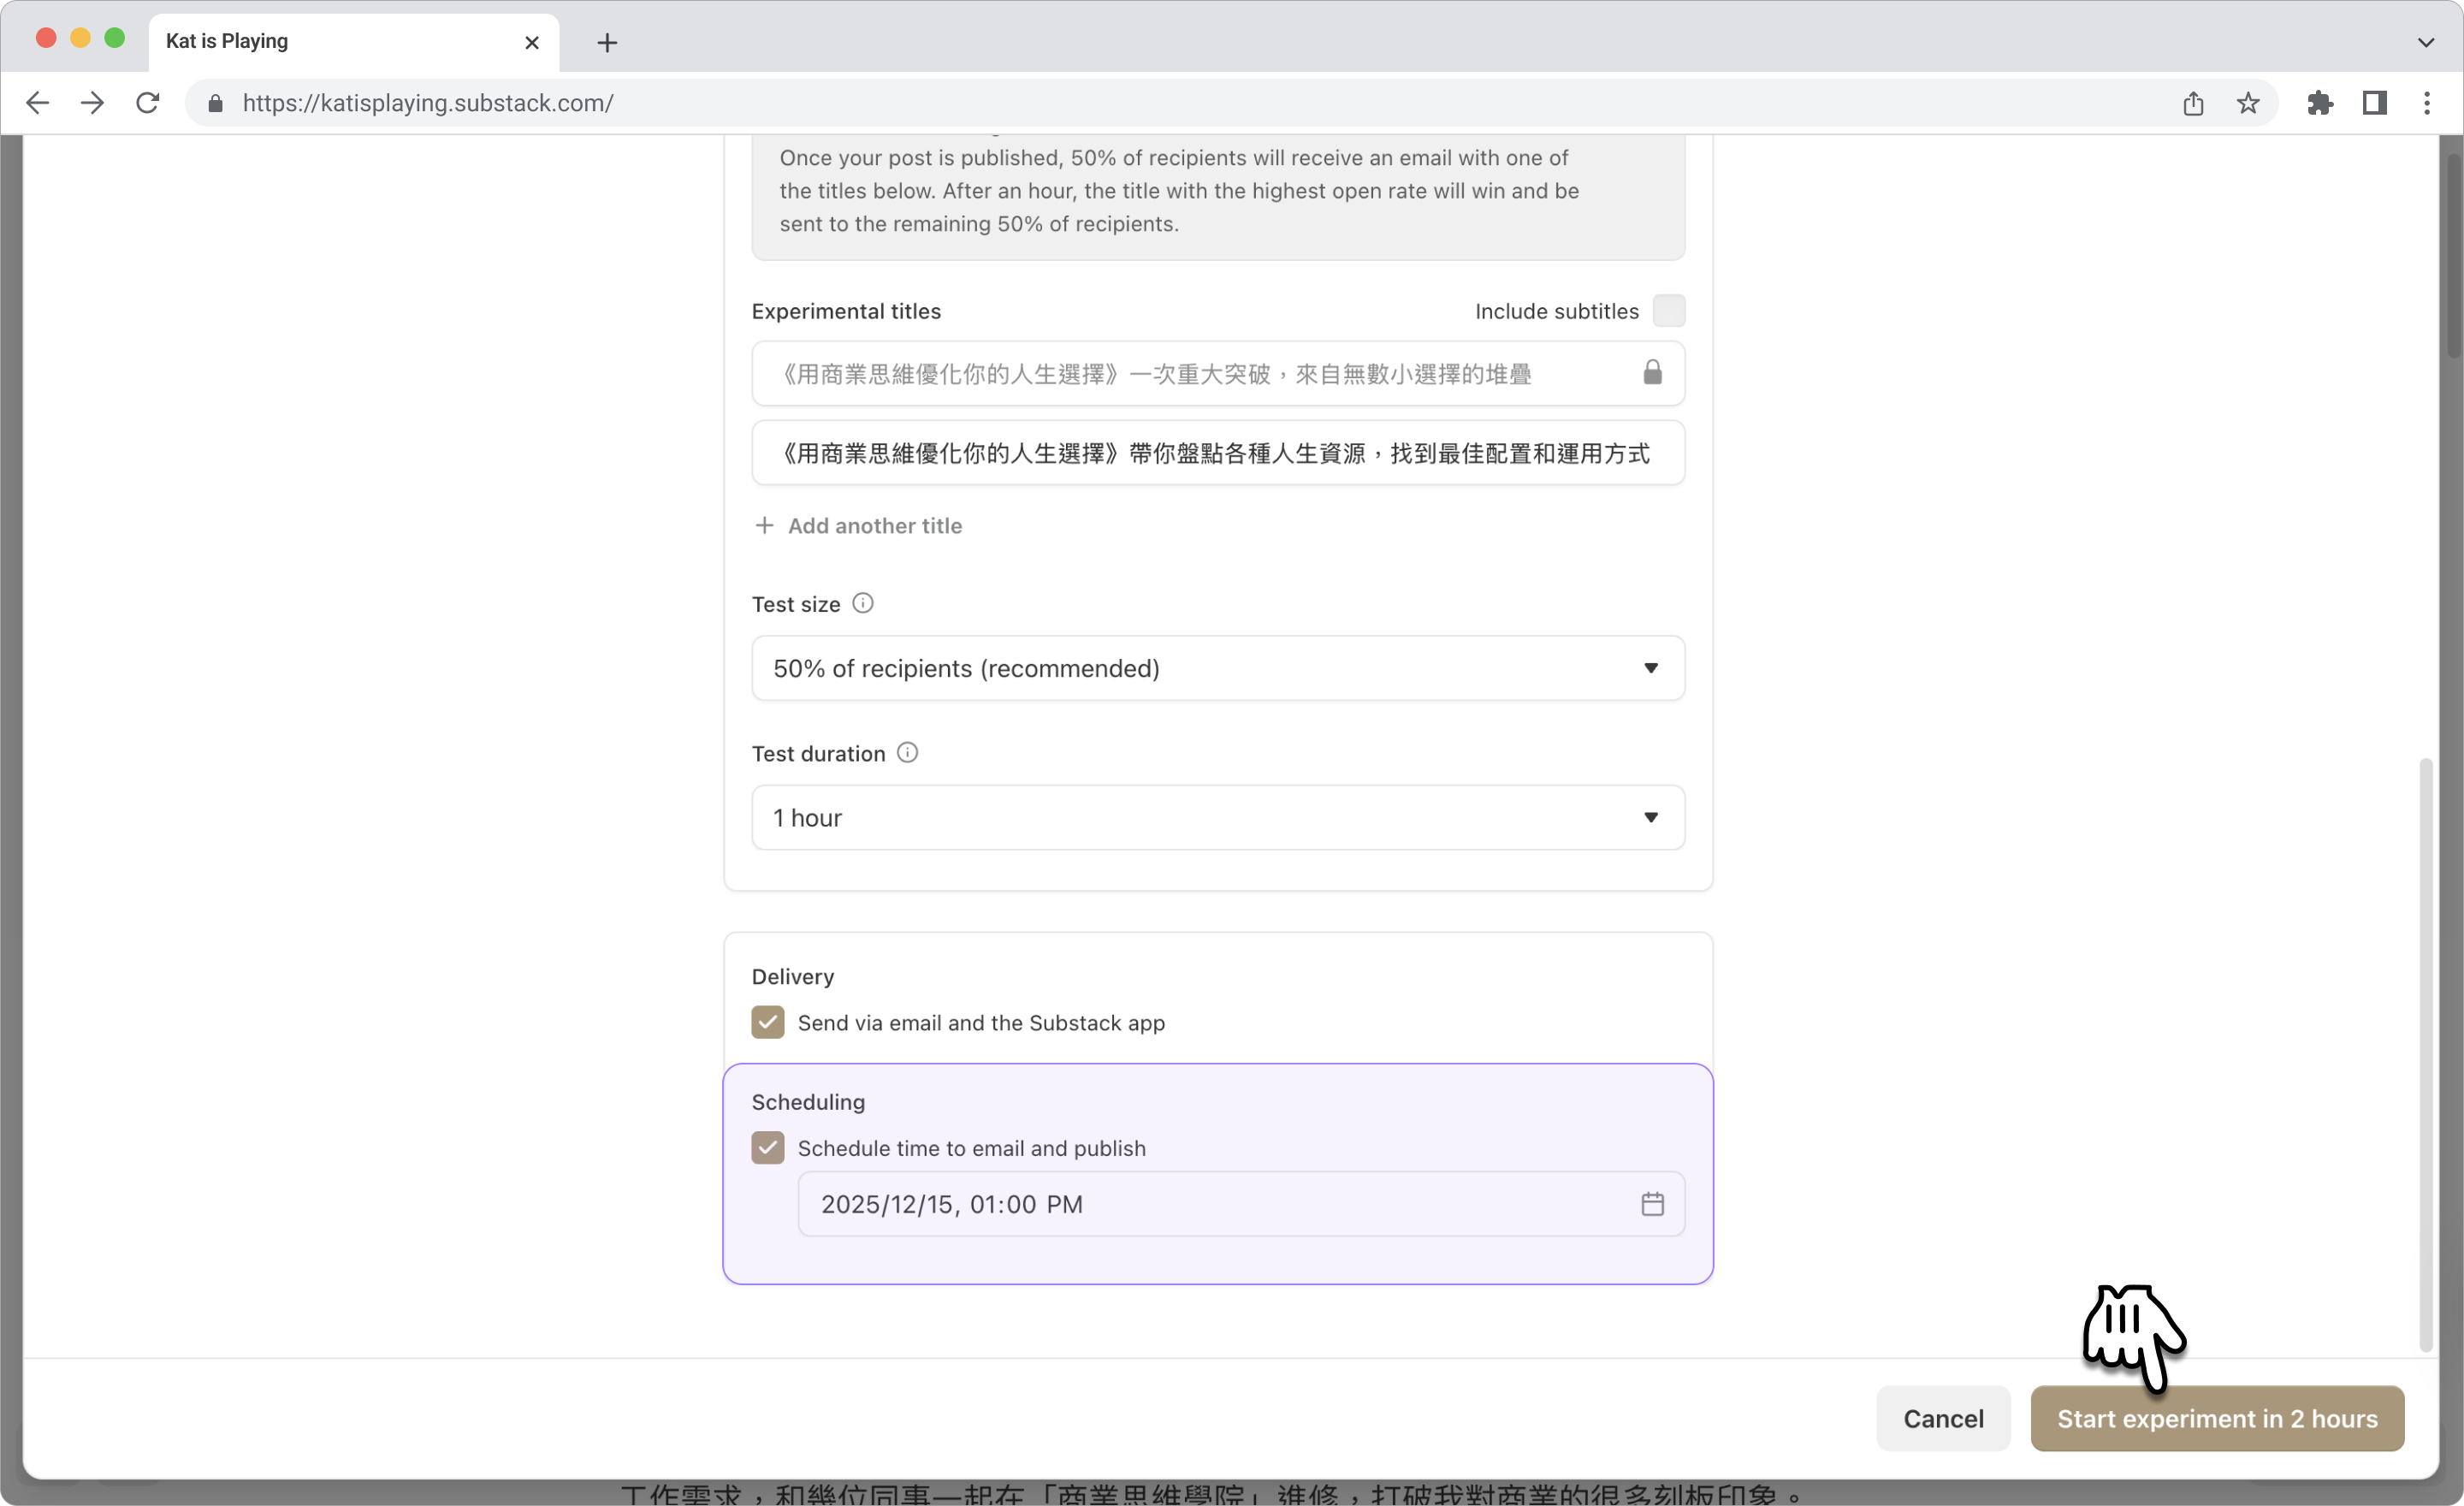This screenshot has width=2464, height=1506.
Task: Open a new browser tab
Action: click(607, 42)
